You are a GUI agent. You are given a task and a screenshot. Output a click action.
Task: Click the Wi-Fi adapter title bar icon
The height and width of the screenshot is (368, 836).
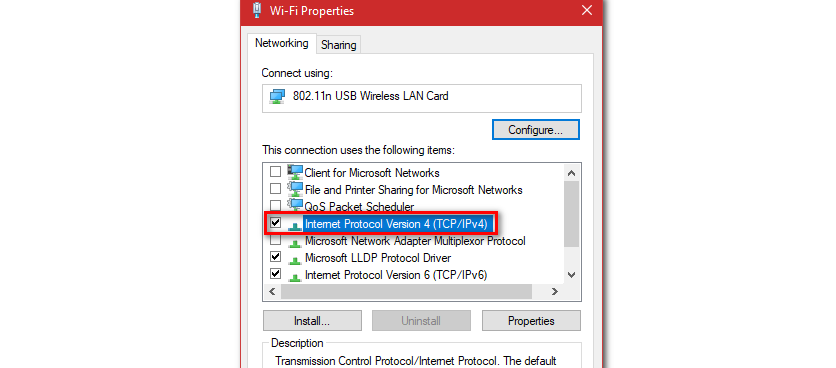258,10
